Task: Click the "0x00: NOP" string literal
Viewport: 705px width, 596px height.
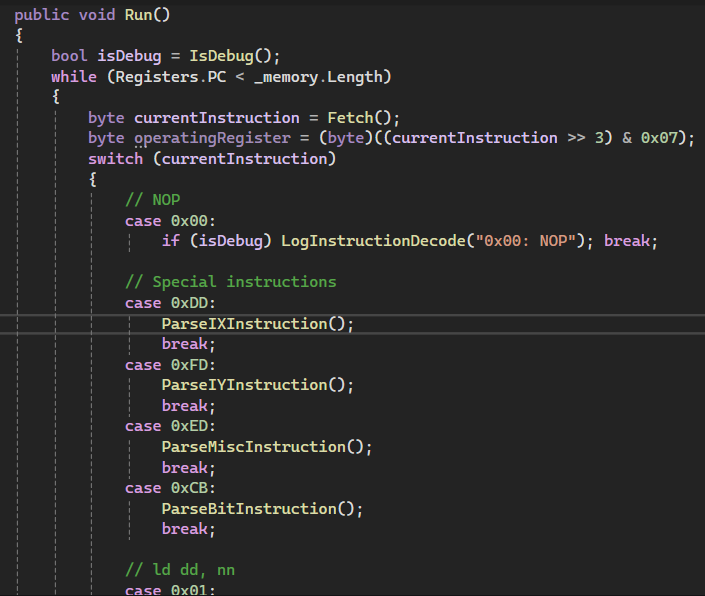Action: [x=526, y=241]
